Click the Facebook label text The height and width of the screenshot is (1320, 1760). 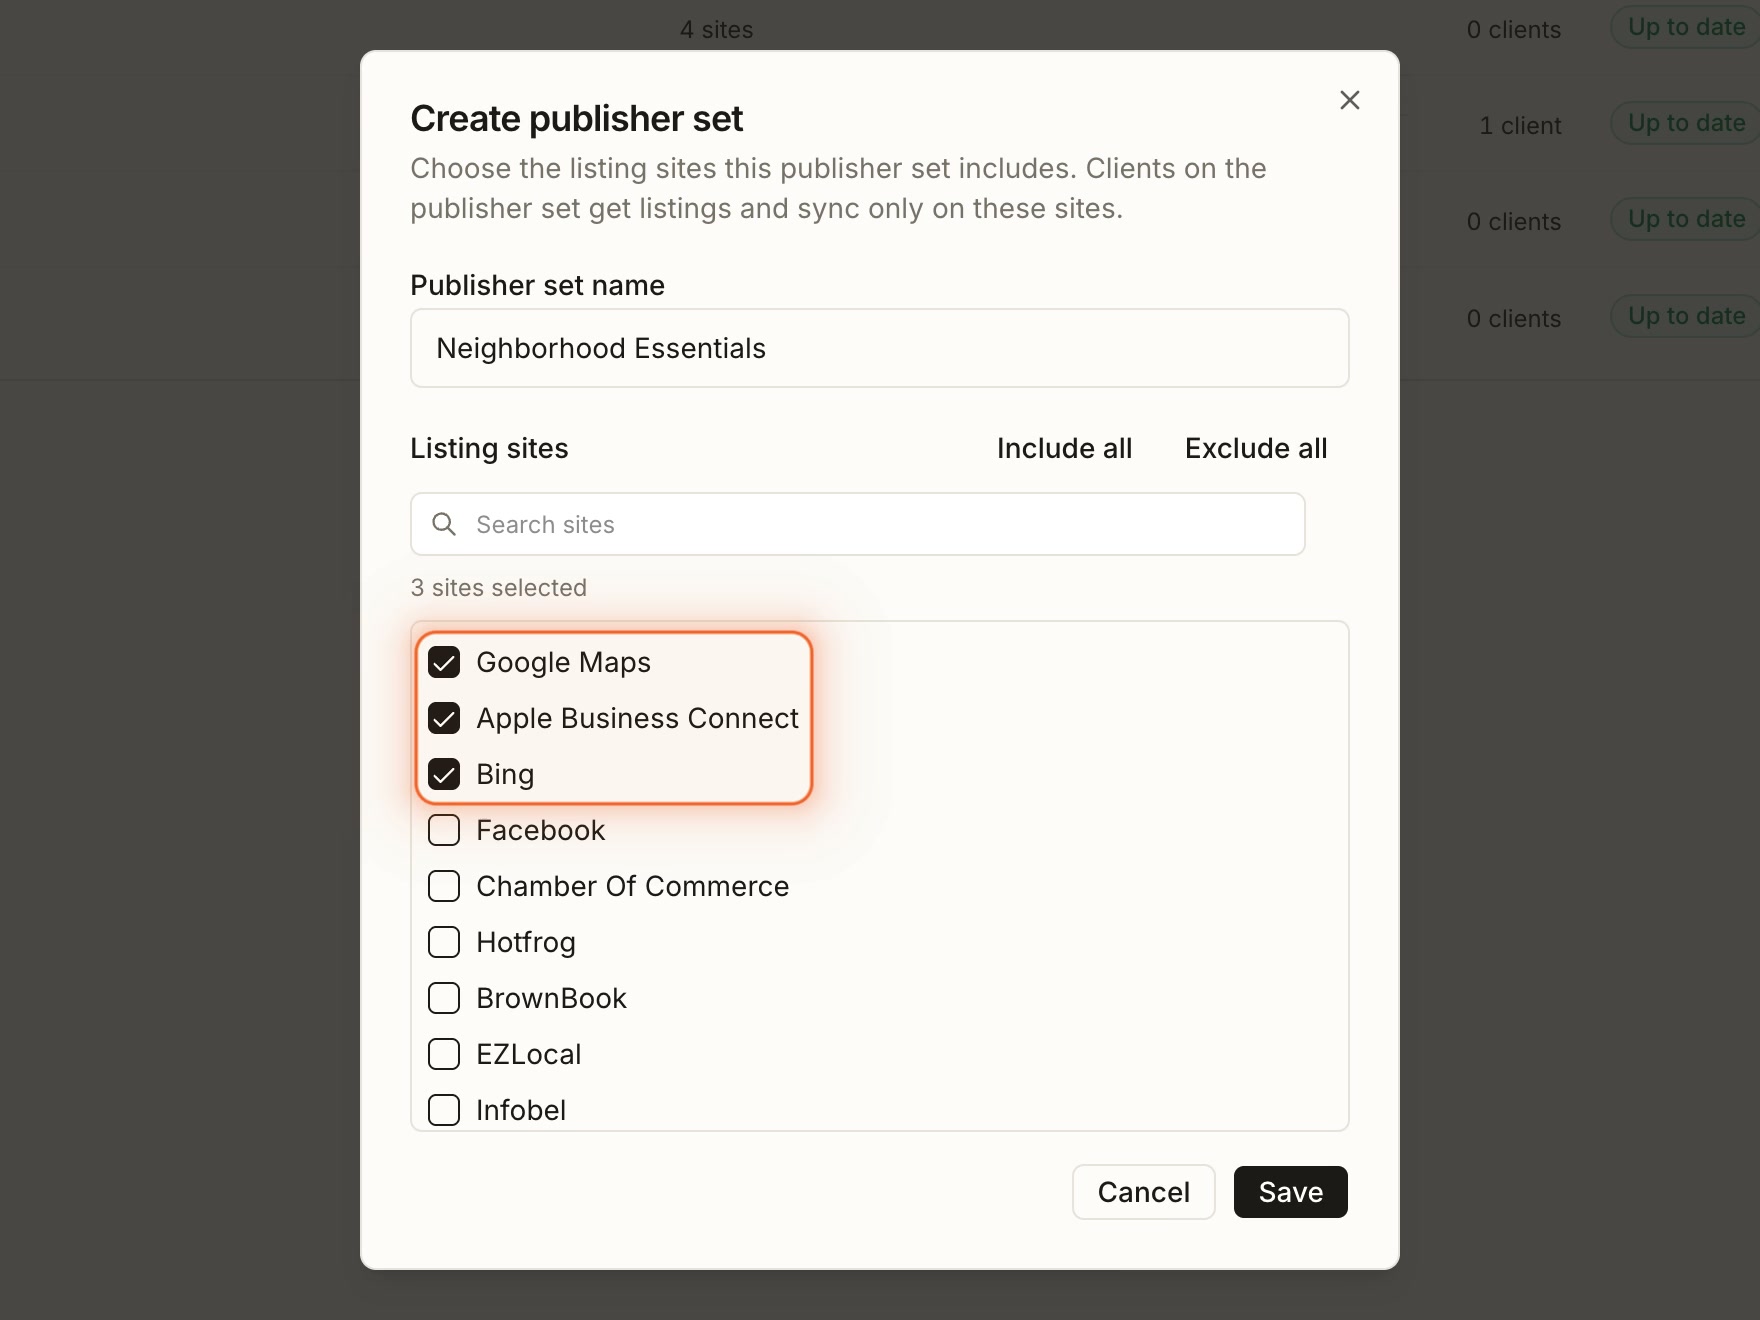541,830
